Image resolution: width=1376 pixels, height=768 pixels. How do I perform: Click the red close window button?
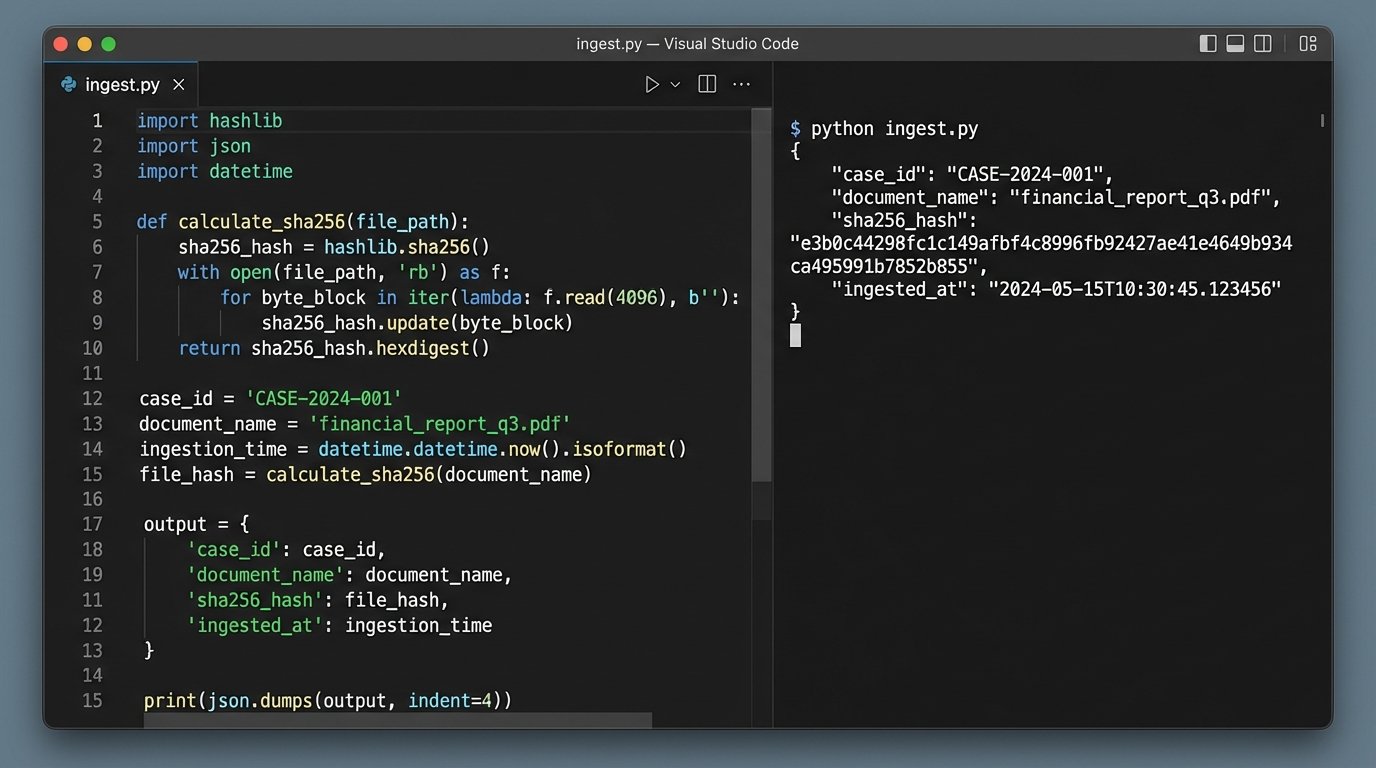61,44
